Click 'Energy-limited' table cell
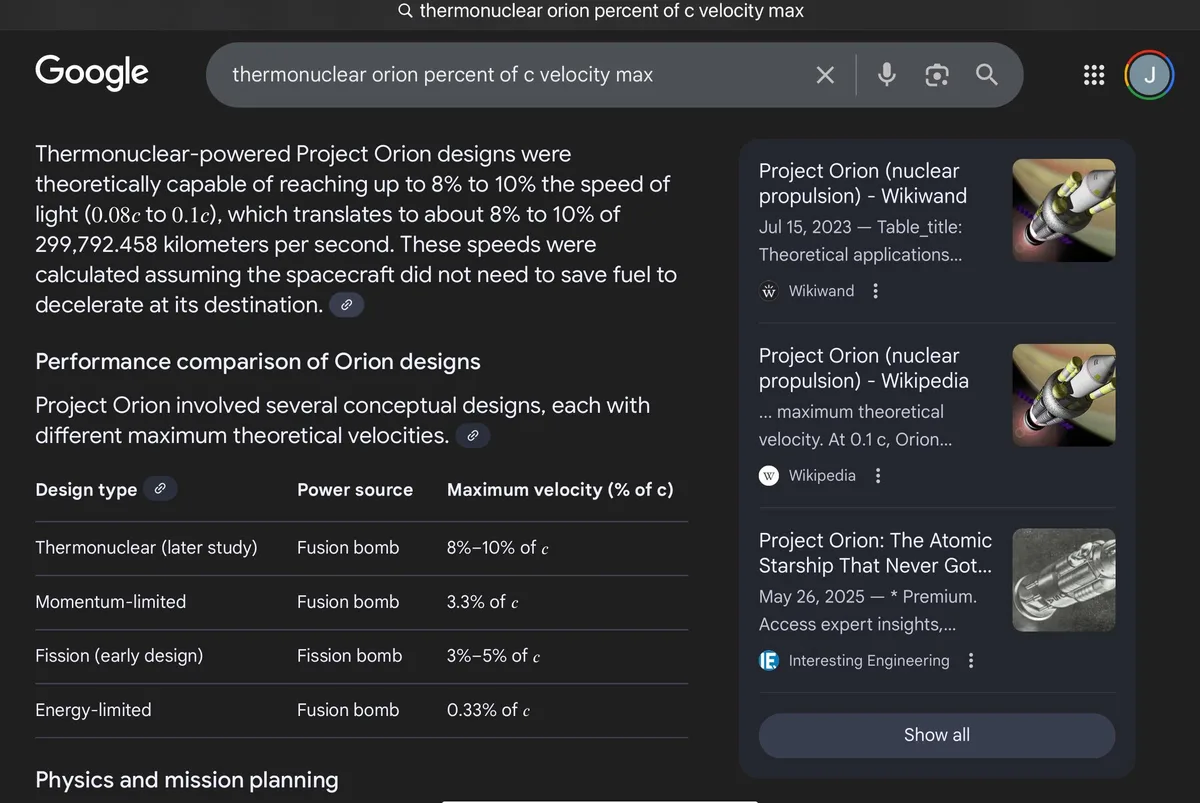 point(93,710)
